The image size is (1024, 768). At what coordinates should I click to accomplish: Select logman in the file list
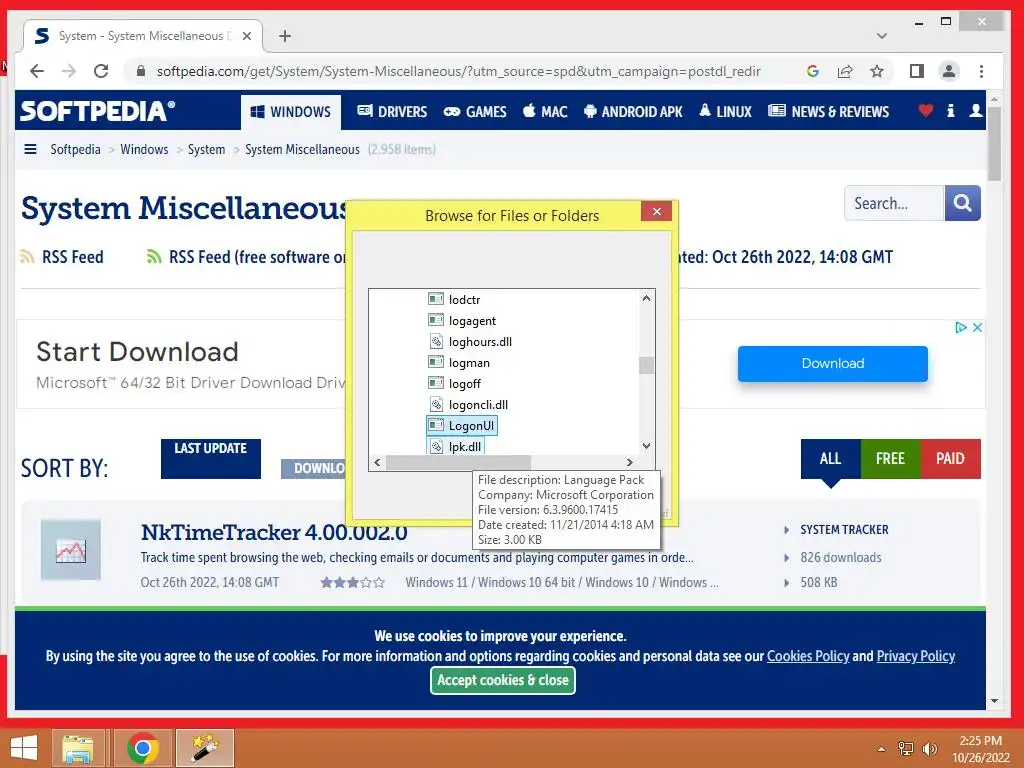pyautogui.click(x=469, y=362)
